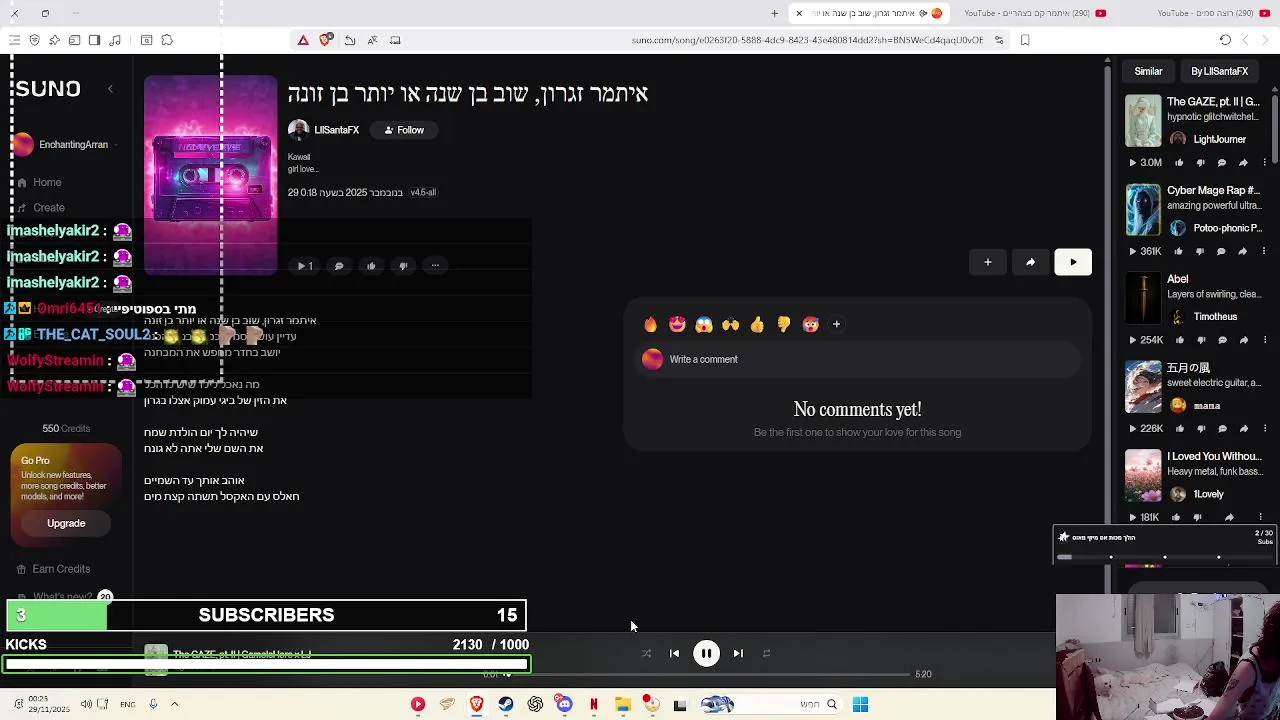Image resolution: width=1280 pixels, height=720 pixels.
Task: Bookmark this page
Action: 1025,40
